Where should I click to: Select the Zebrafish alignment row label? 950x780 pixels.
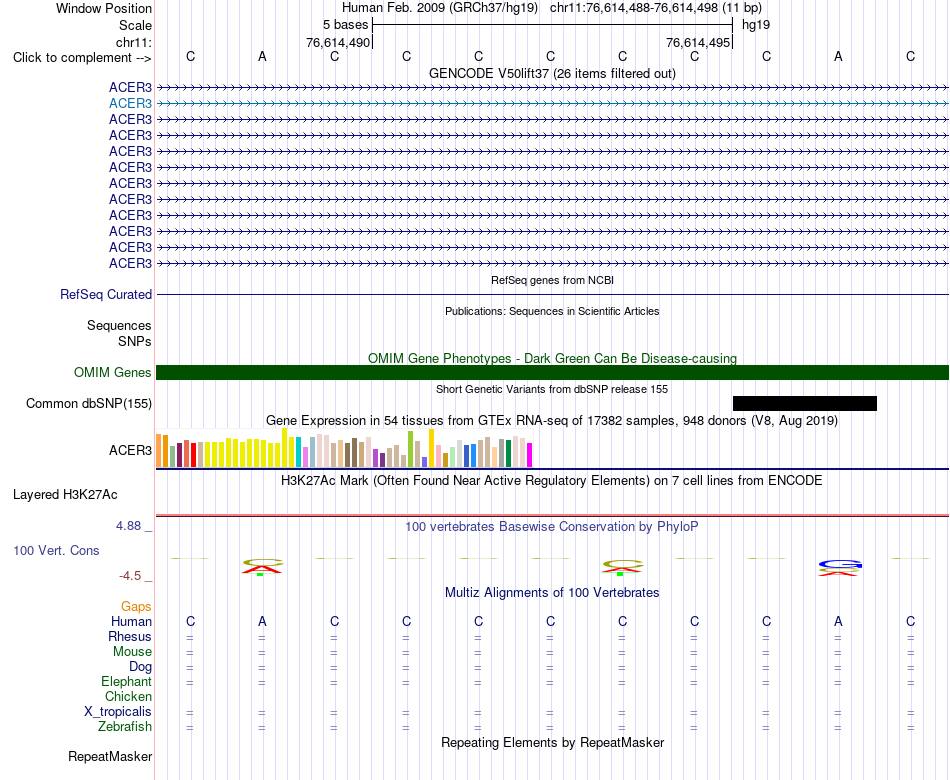point(125,726)
